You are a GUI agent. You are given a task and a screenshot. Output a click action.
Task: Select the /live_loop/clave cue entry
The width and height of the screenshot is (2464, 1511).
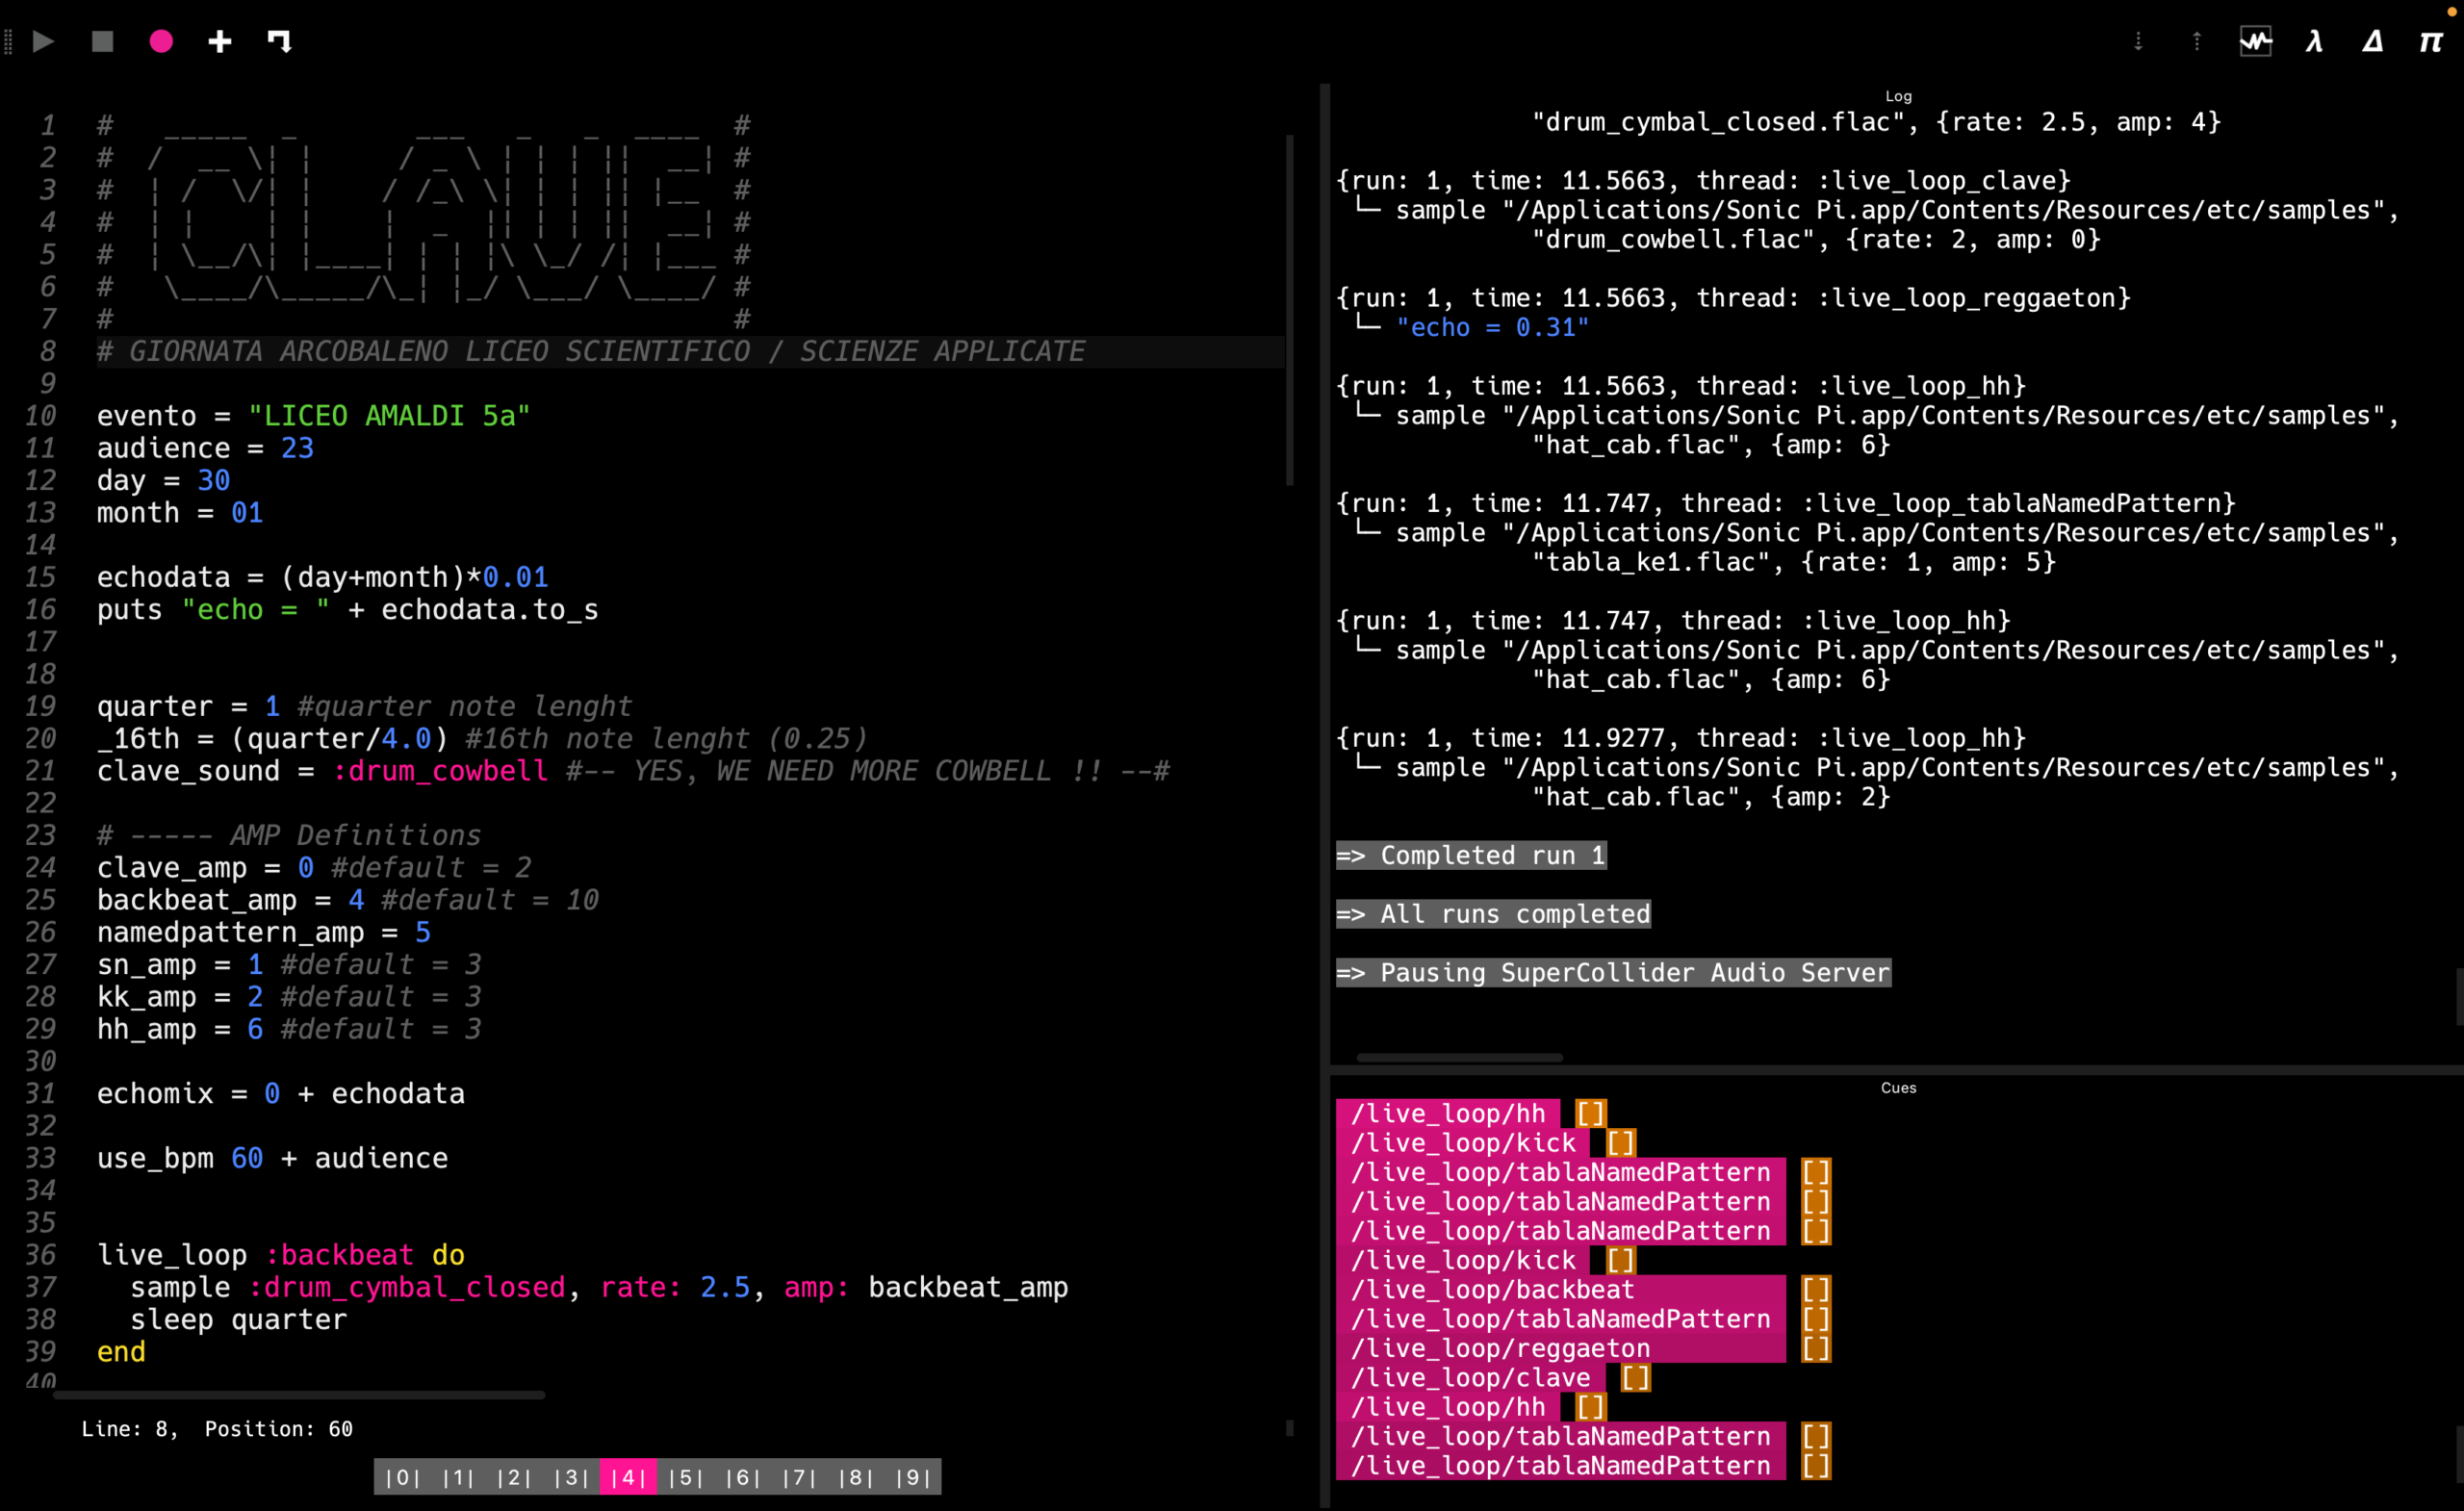[x=1469, y=1377]
